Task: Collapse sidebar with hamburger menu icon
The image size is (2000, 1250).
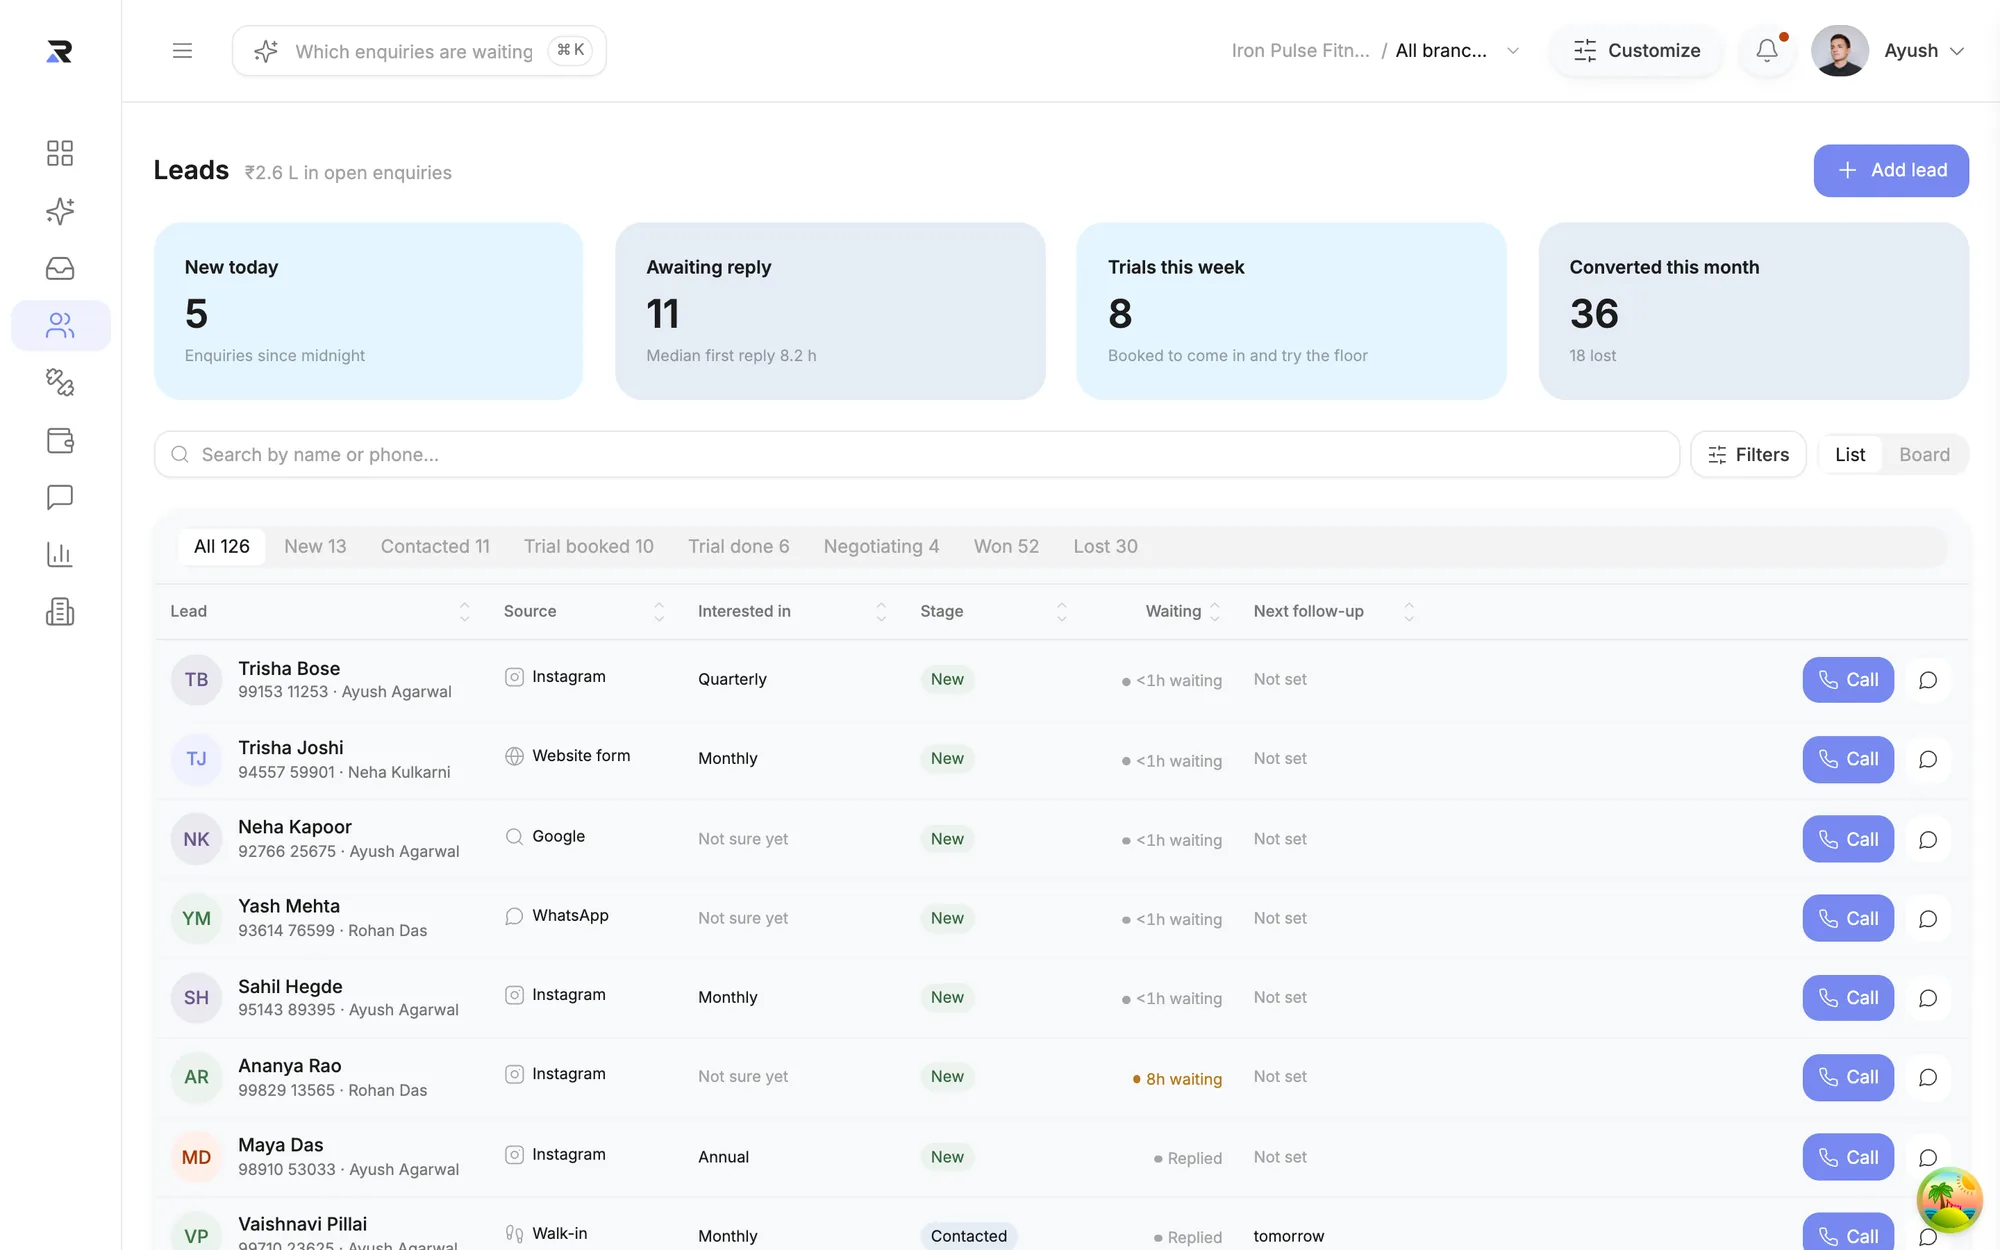Action: coord(182,51)
